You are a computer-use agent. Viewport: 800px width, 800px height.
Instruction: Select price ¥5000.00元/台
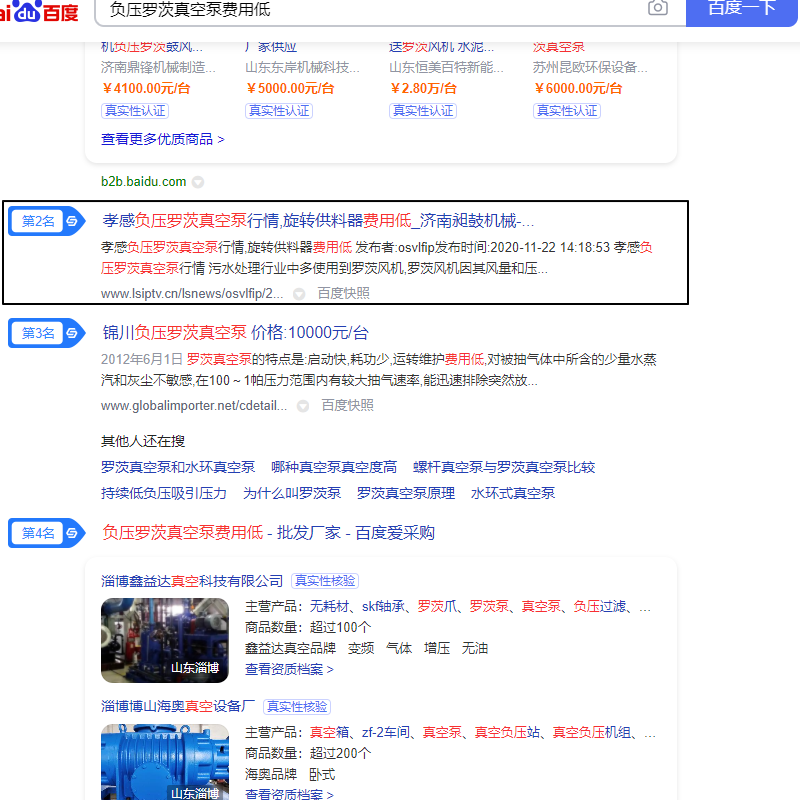point(290,89)
